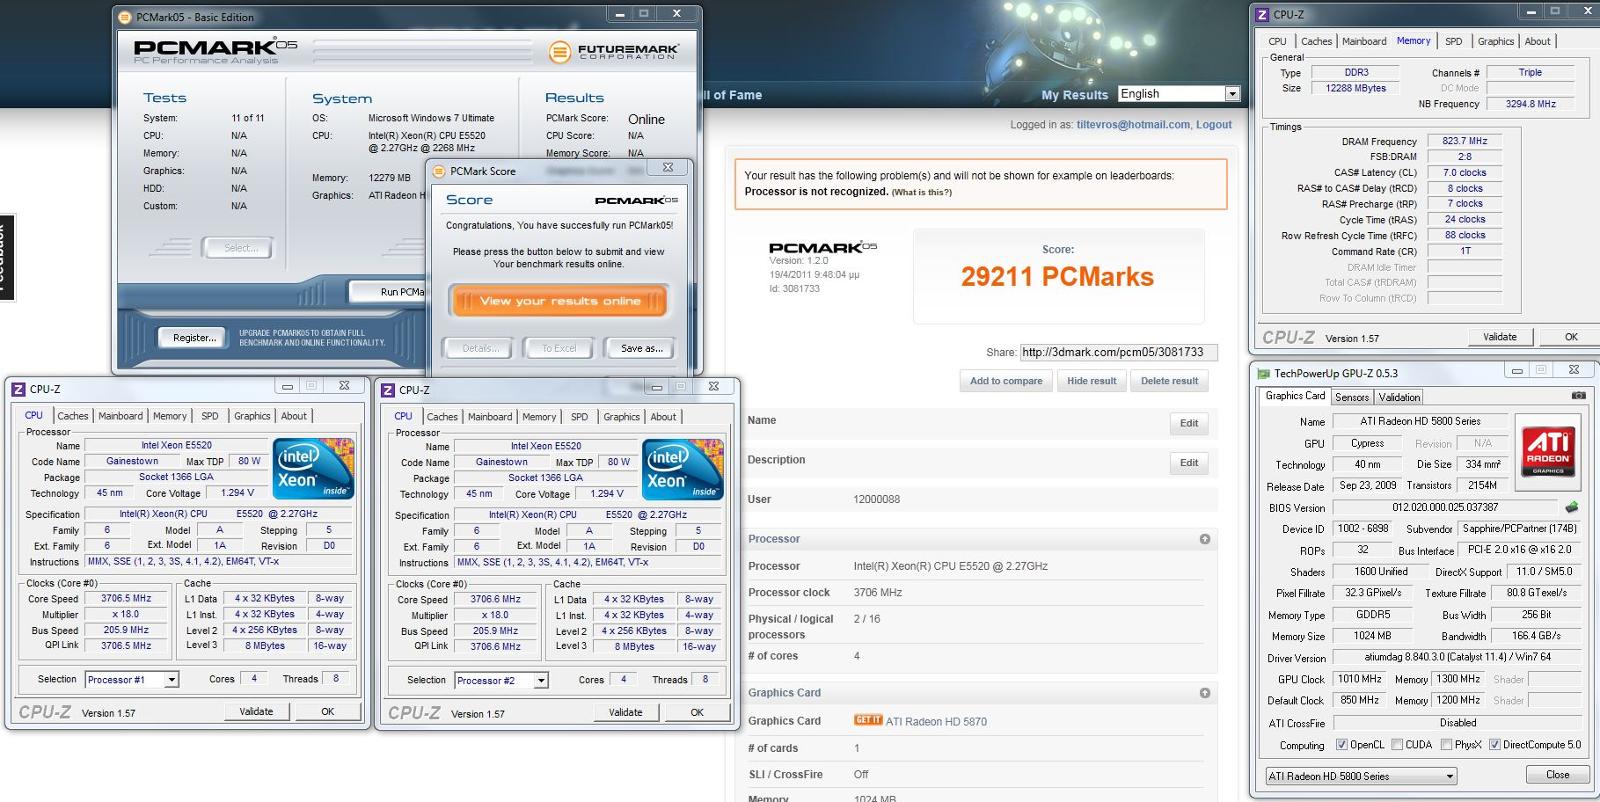Click the 'What is this?' link
The image size is (1600, 802).
pos(921,192)
